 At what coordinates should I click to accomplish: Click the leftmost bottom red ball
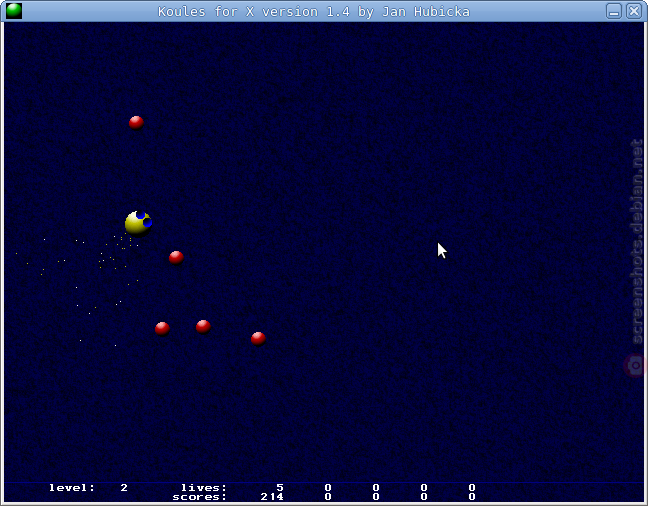coord(162,329)
